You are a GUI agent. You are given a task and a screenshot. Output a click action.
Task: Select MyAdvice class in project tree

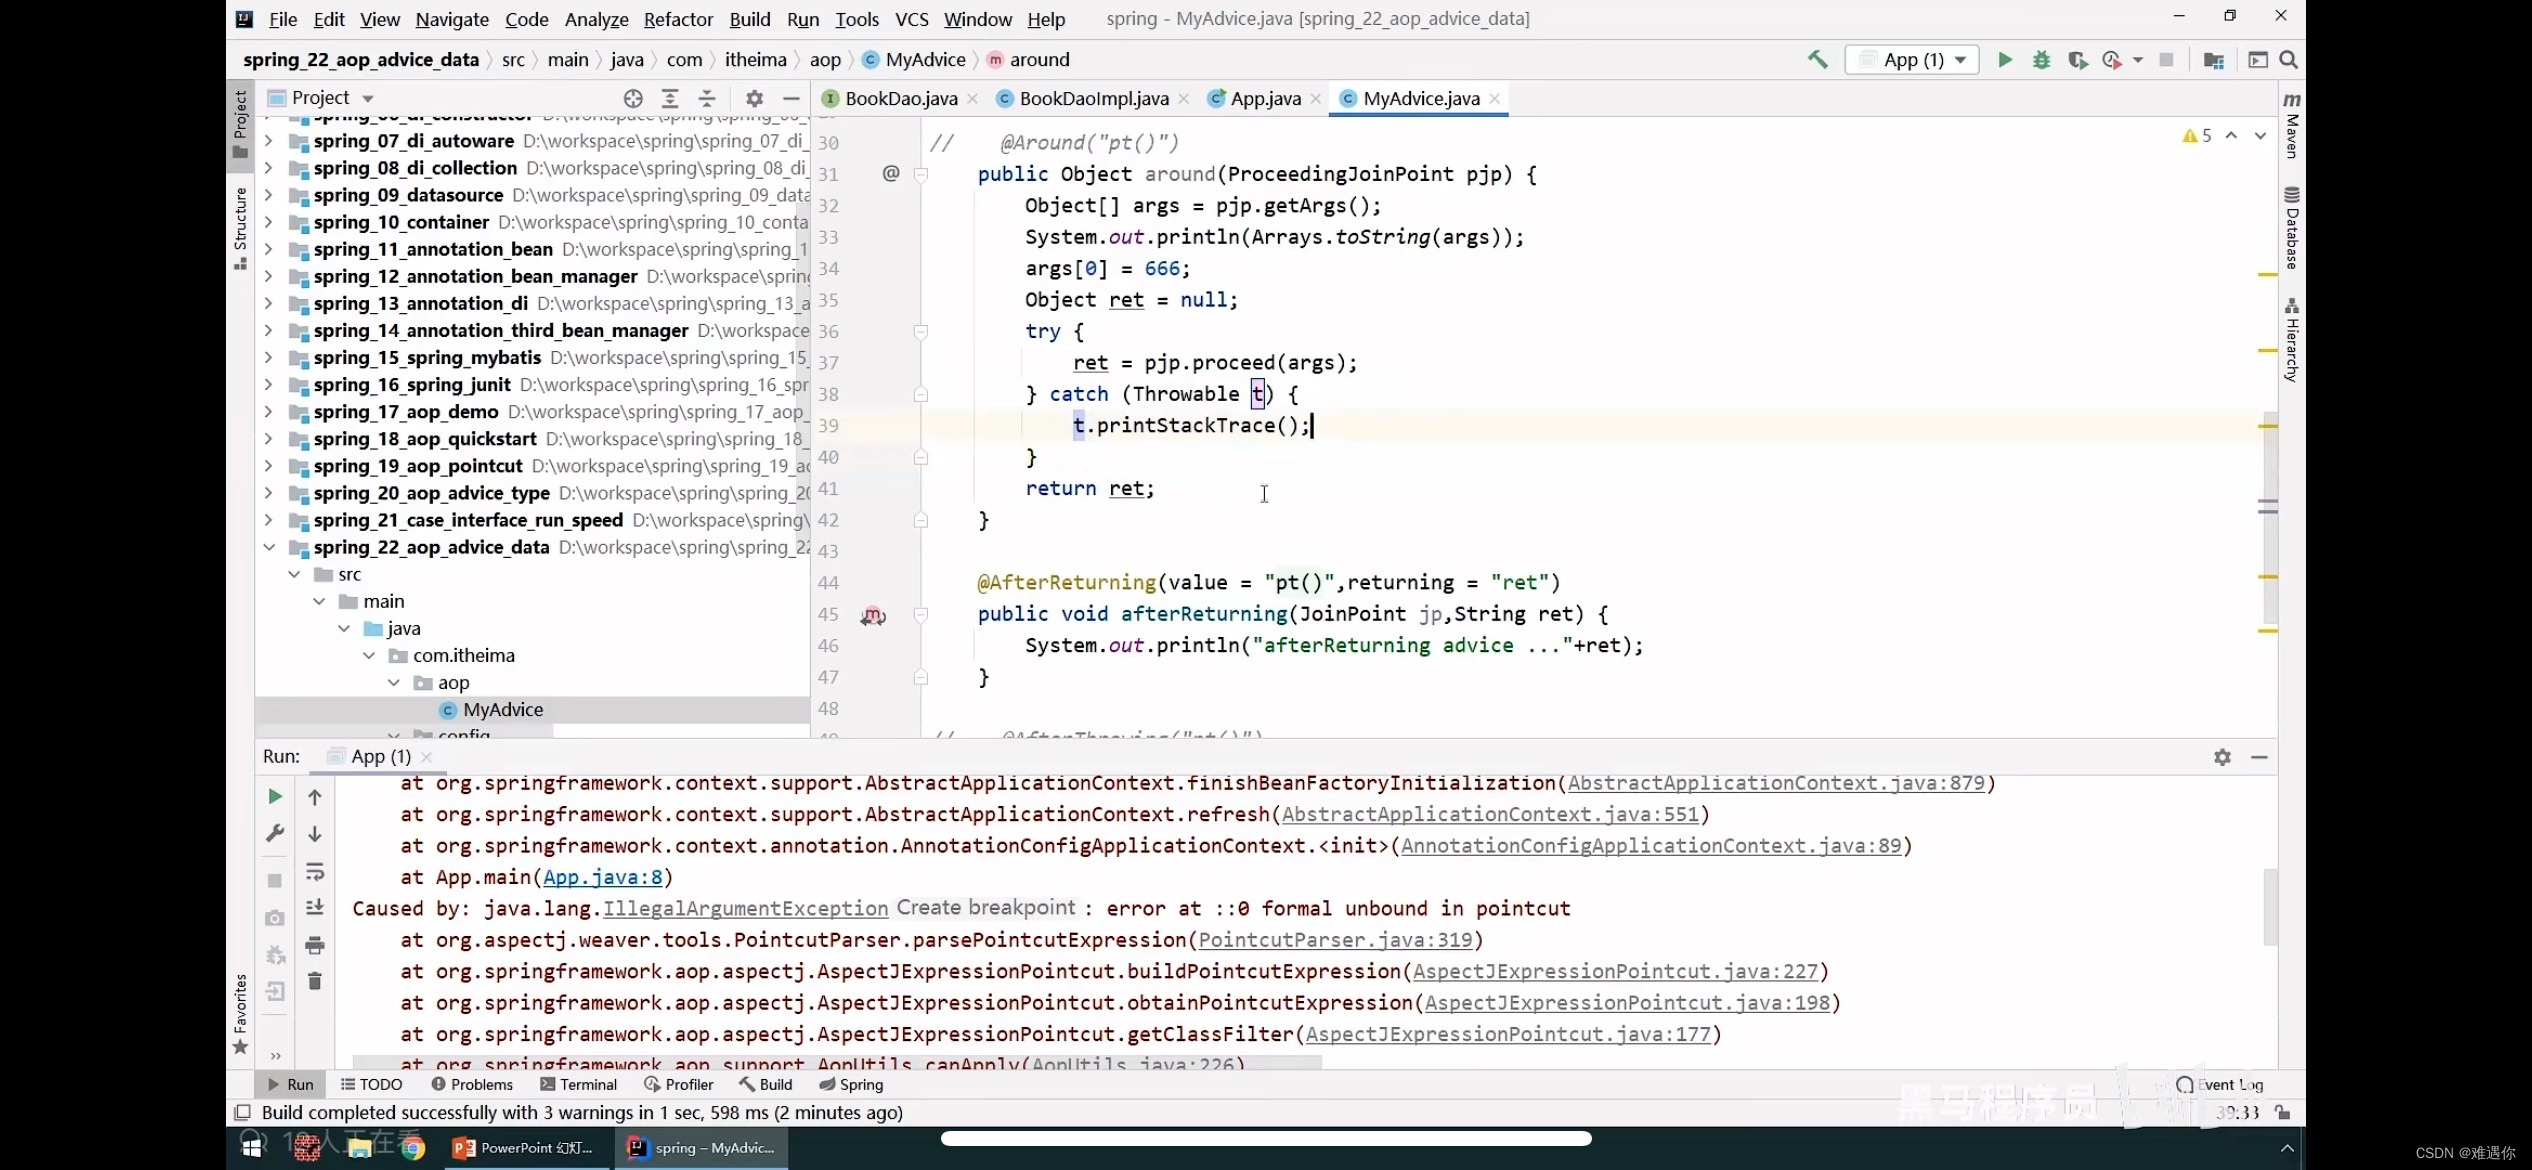click(503, 709)
